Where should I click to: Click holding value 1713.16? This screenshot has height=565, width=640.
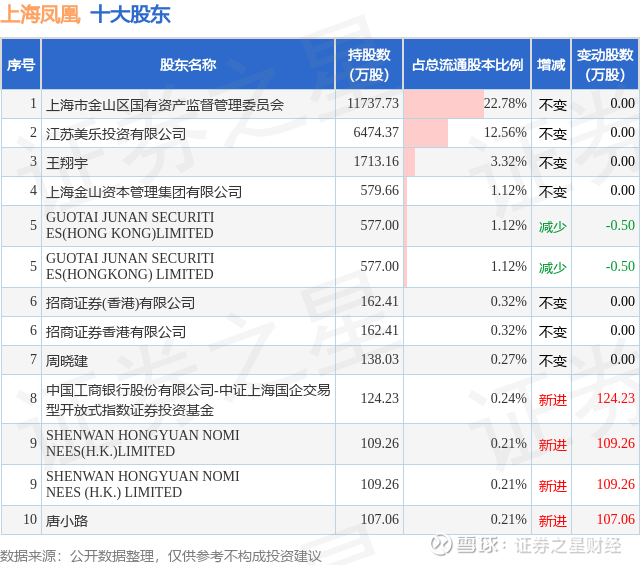(x=376, y=161)
